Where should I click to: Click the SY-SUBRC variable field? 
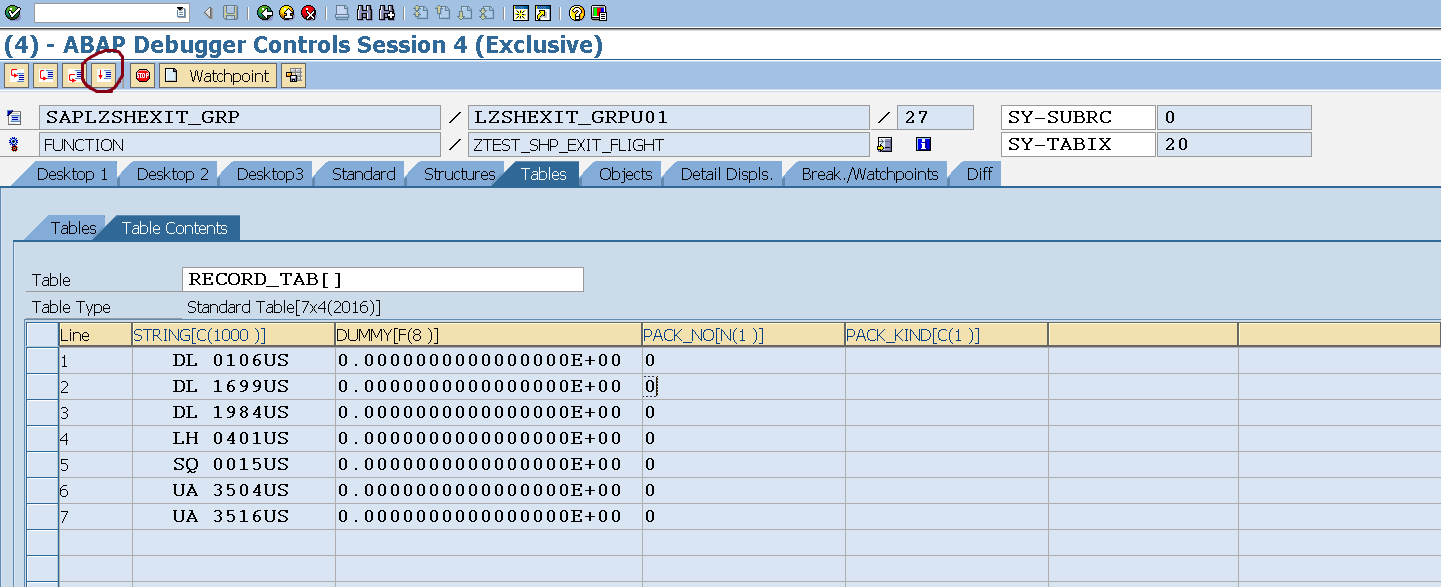[1078, 117]
